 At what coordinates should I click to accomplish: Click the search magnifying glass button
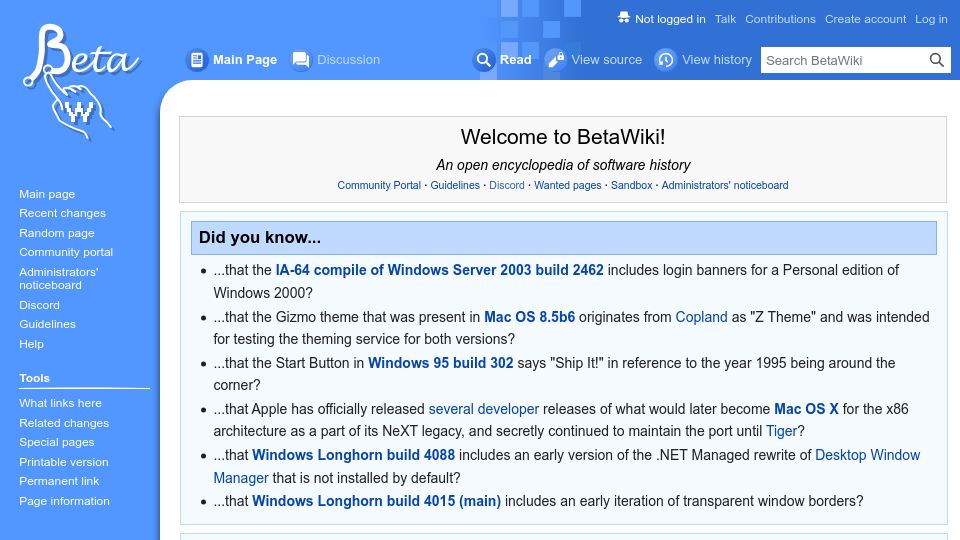[x=937, y=60]
